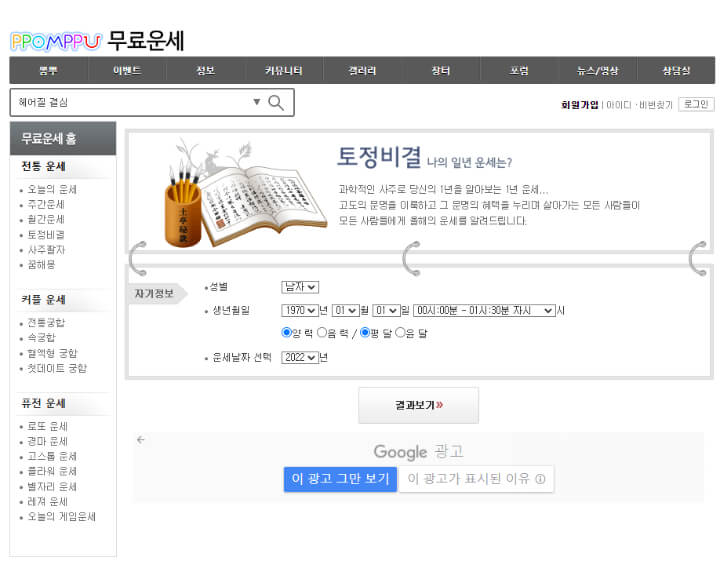Click the search input with 헤어질 결심
Viewport: 720px width, 561px height.
[x=133, y=102]
